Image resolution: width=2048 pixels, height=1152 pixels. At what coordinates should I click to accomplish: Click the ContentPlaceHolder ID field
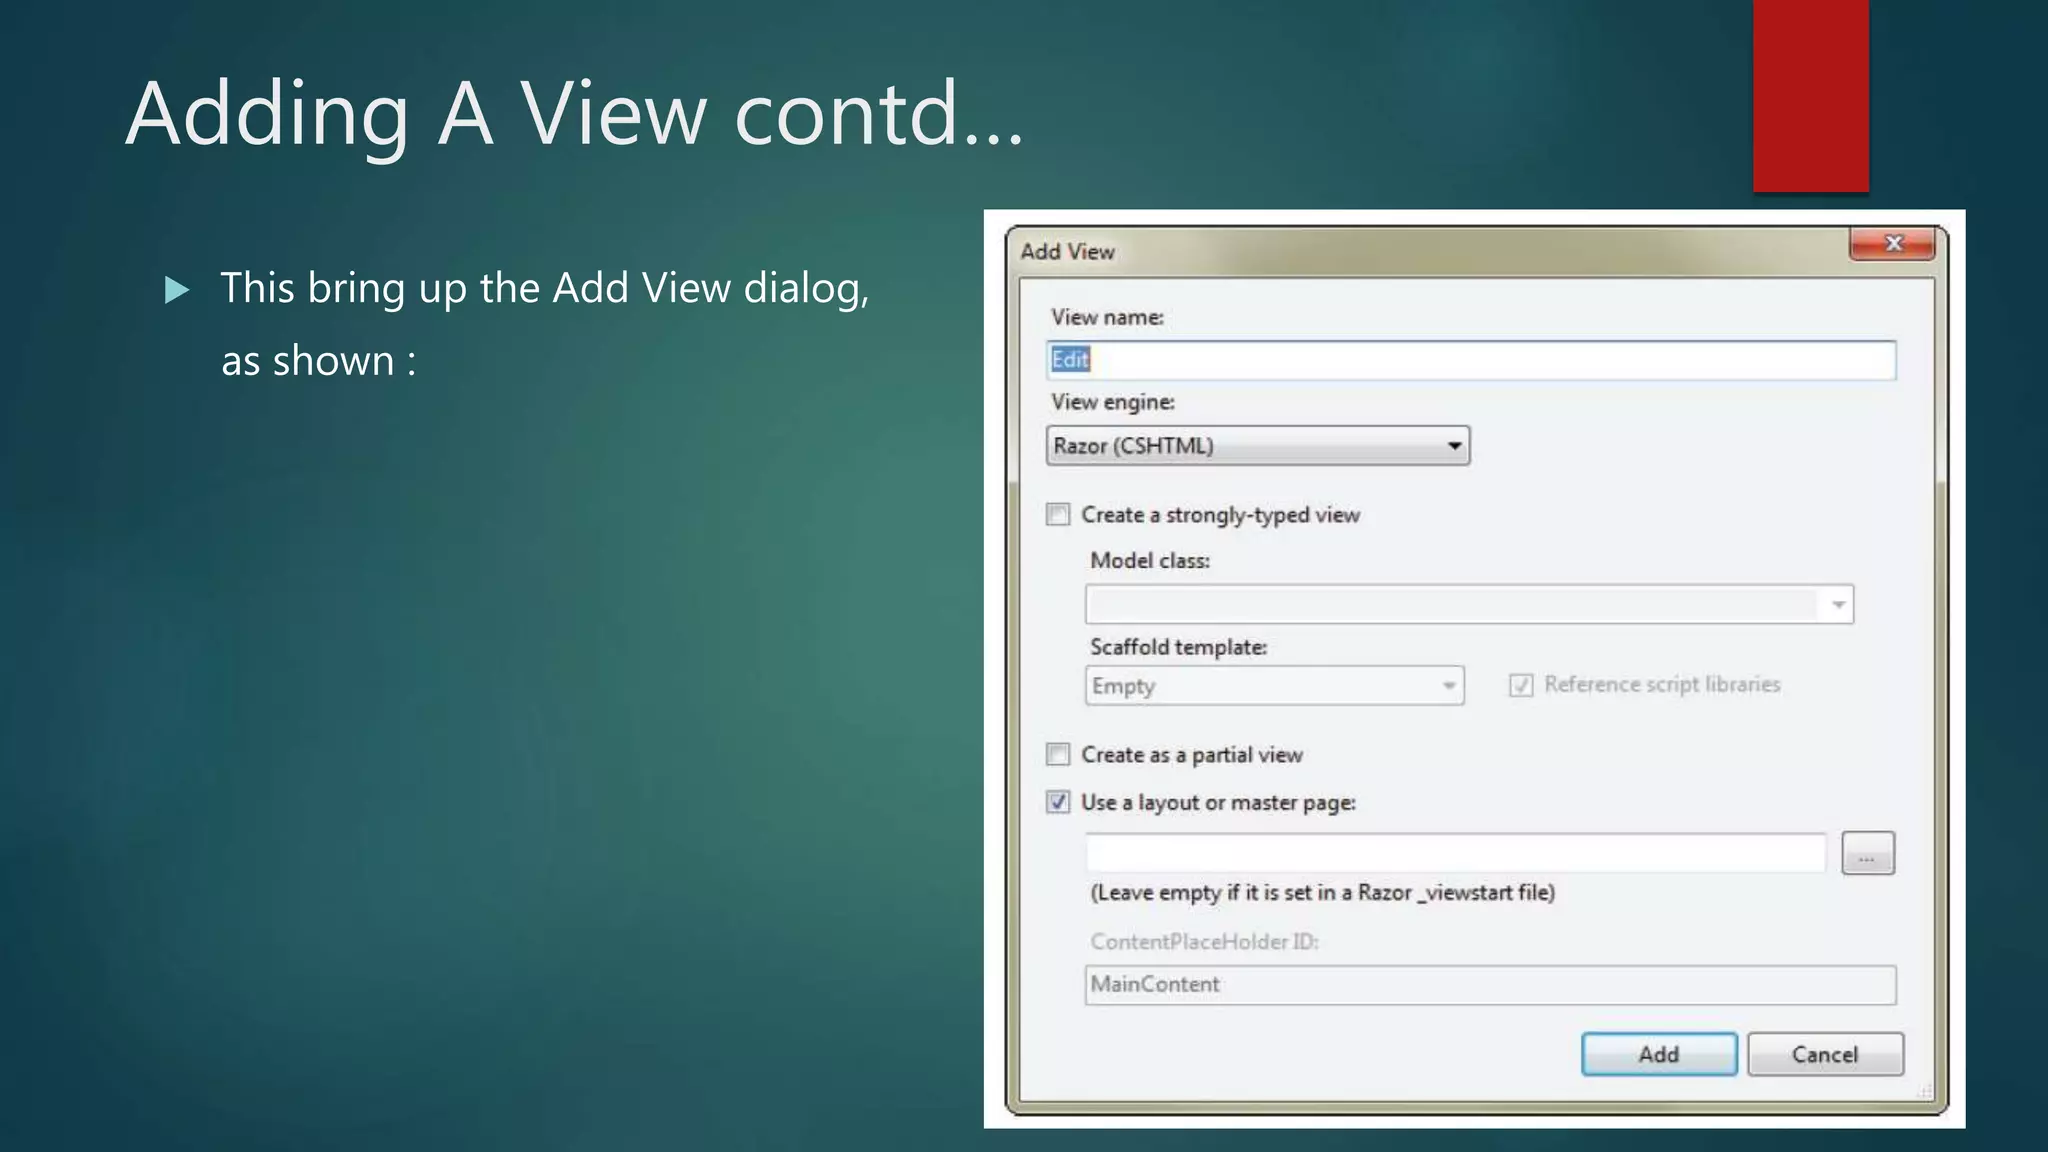(x=1490, y=985)
